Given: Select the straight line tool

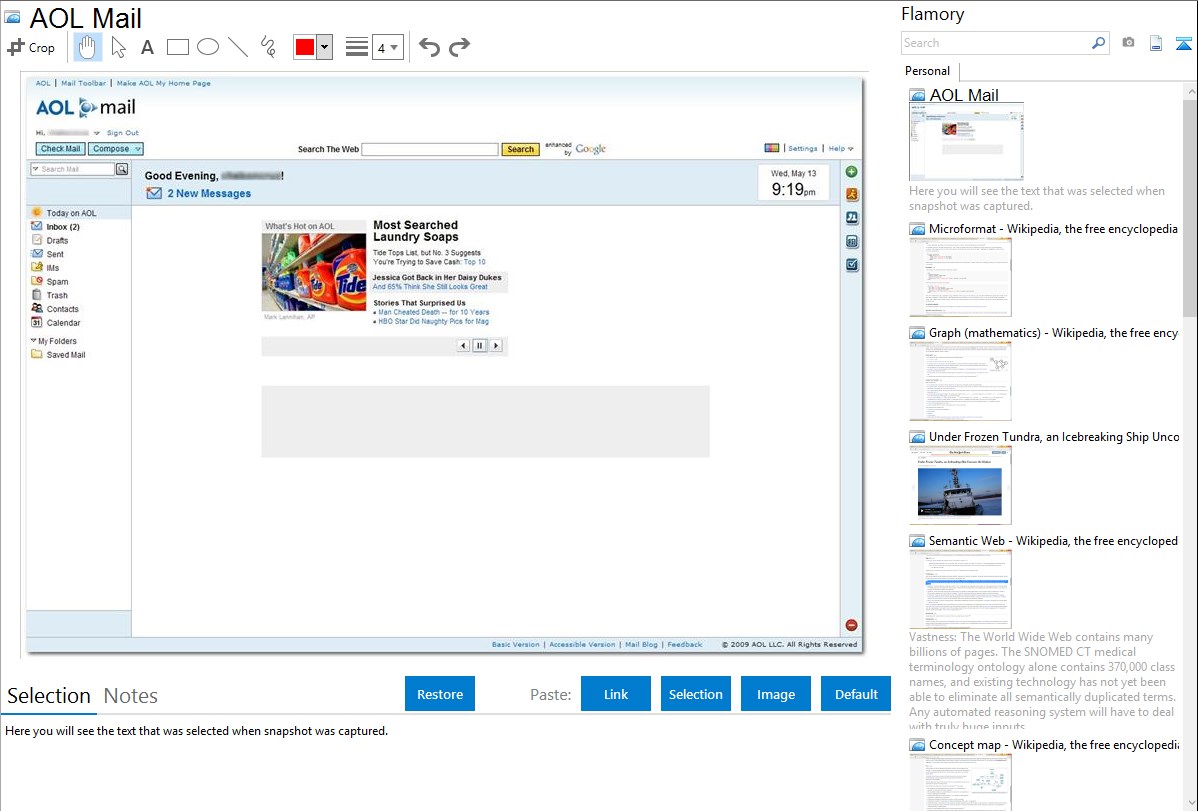Looking at the screenshot, I should 238,47.
